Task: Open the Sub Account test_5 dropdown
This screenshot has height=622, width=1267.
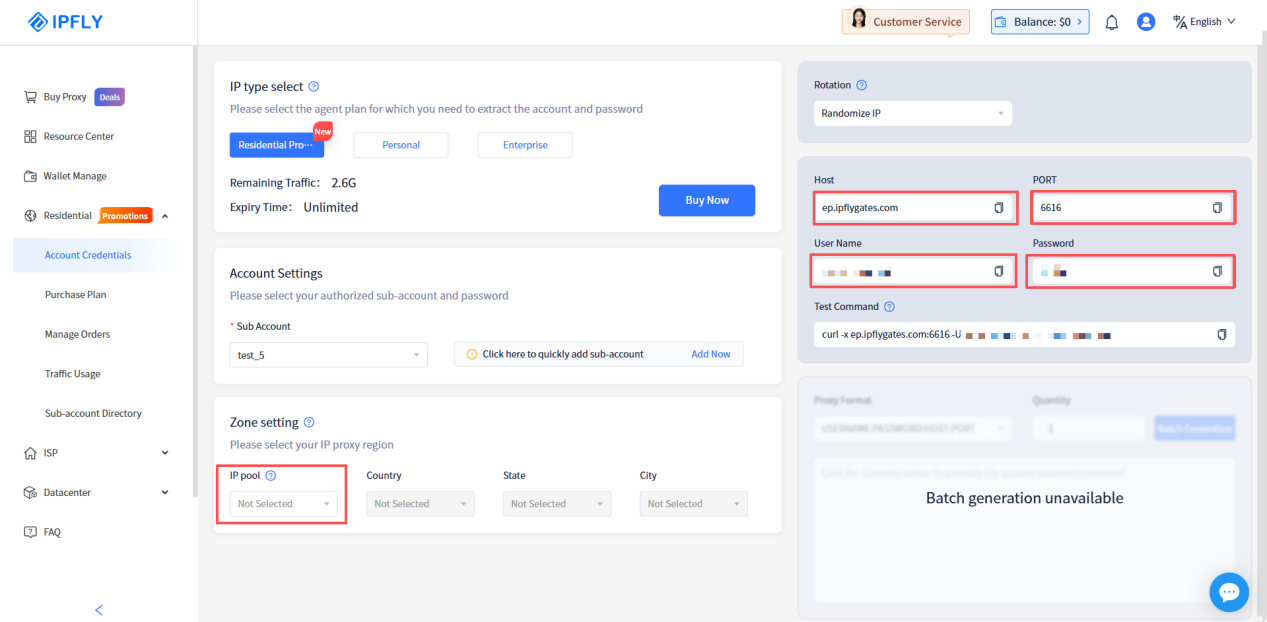Action: pyautogui.click(x=328, y=354)
